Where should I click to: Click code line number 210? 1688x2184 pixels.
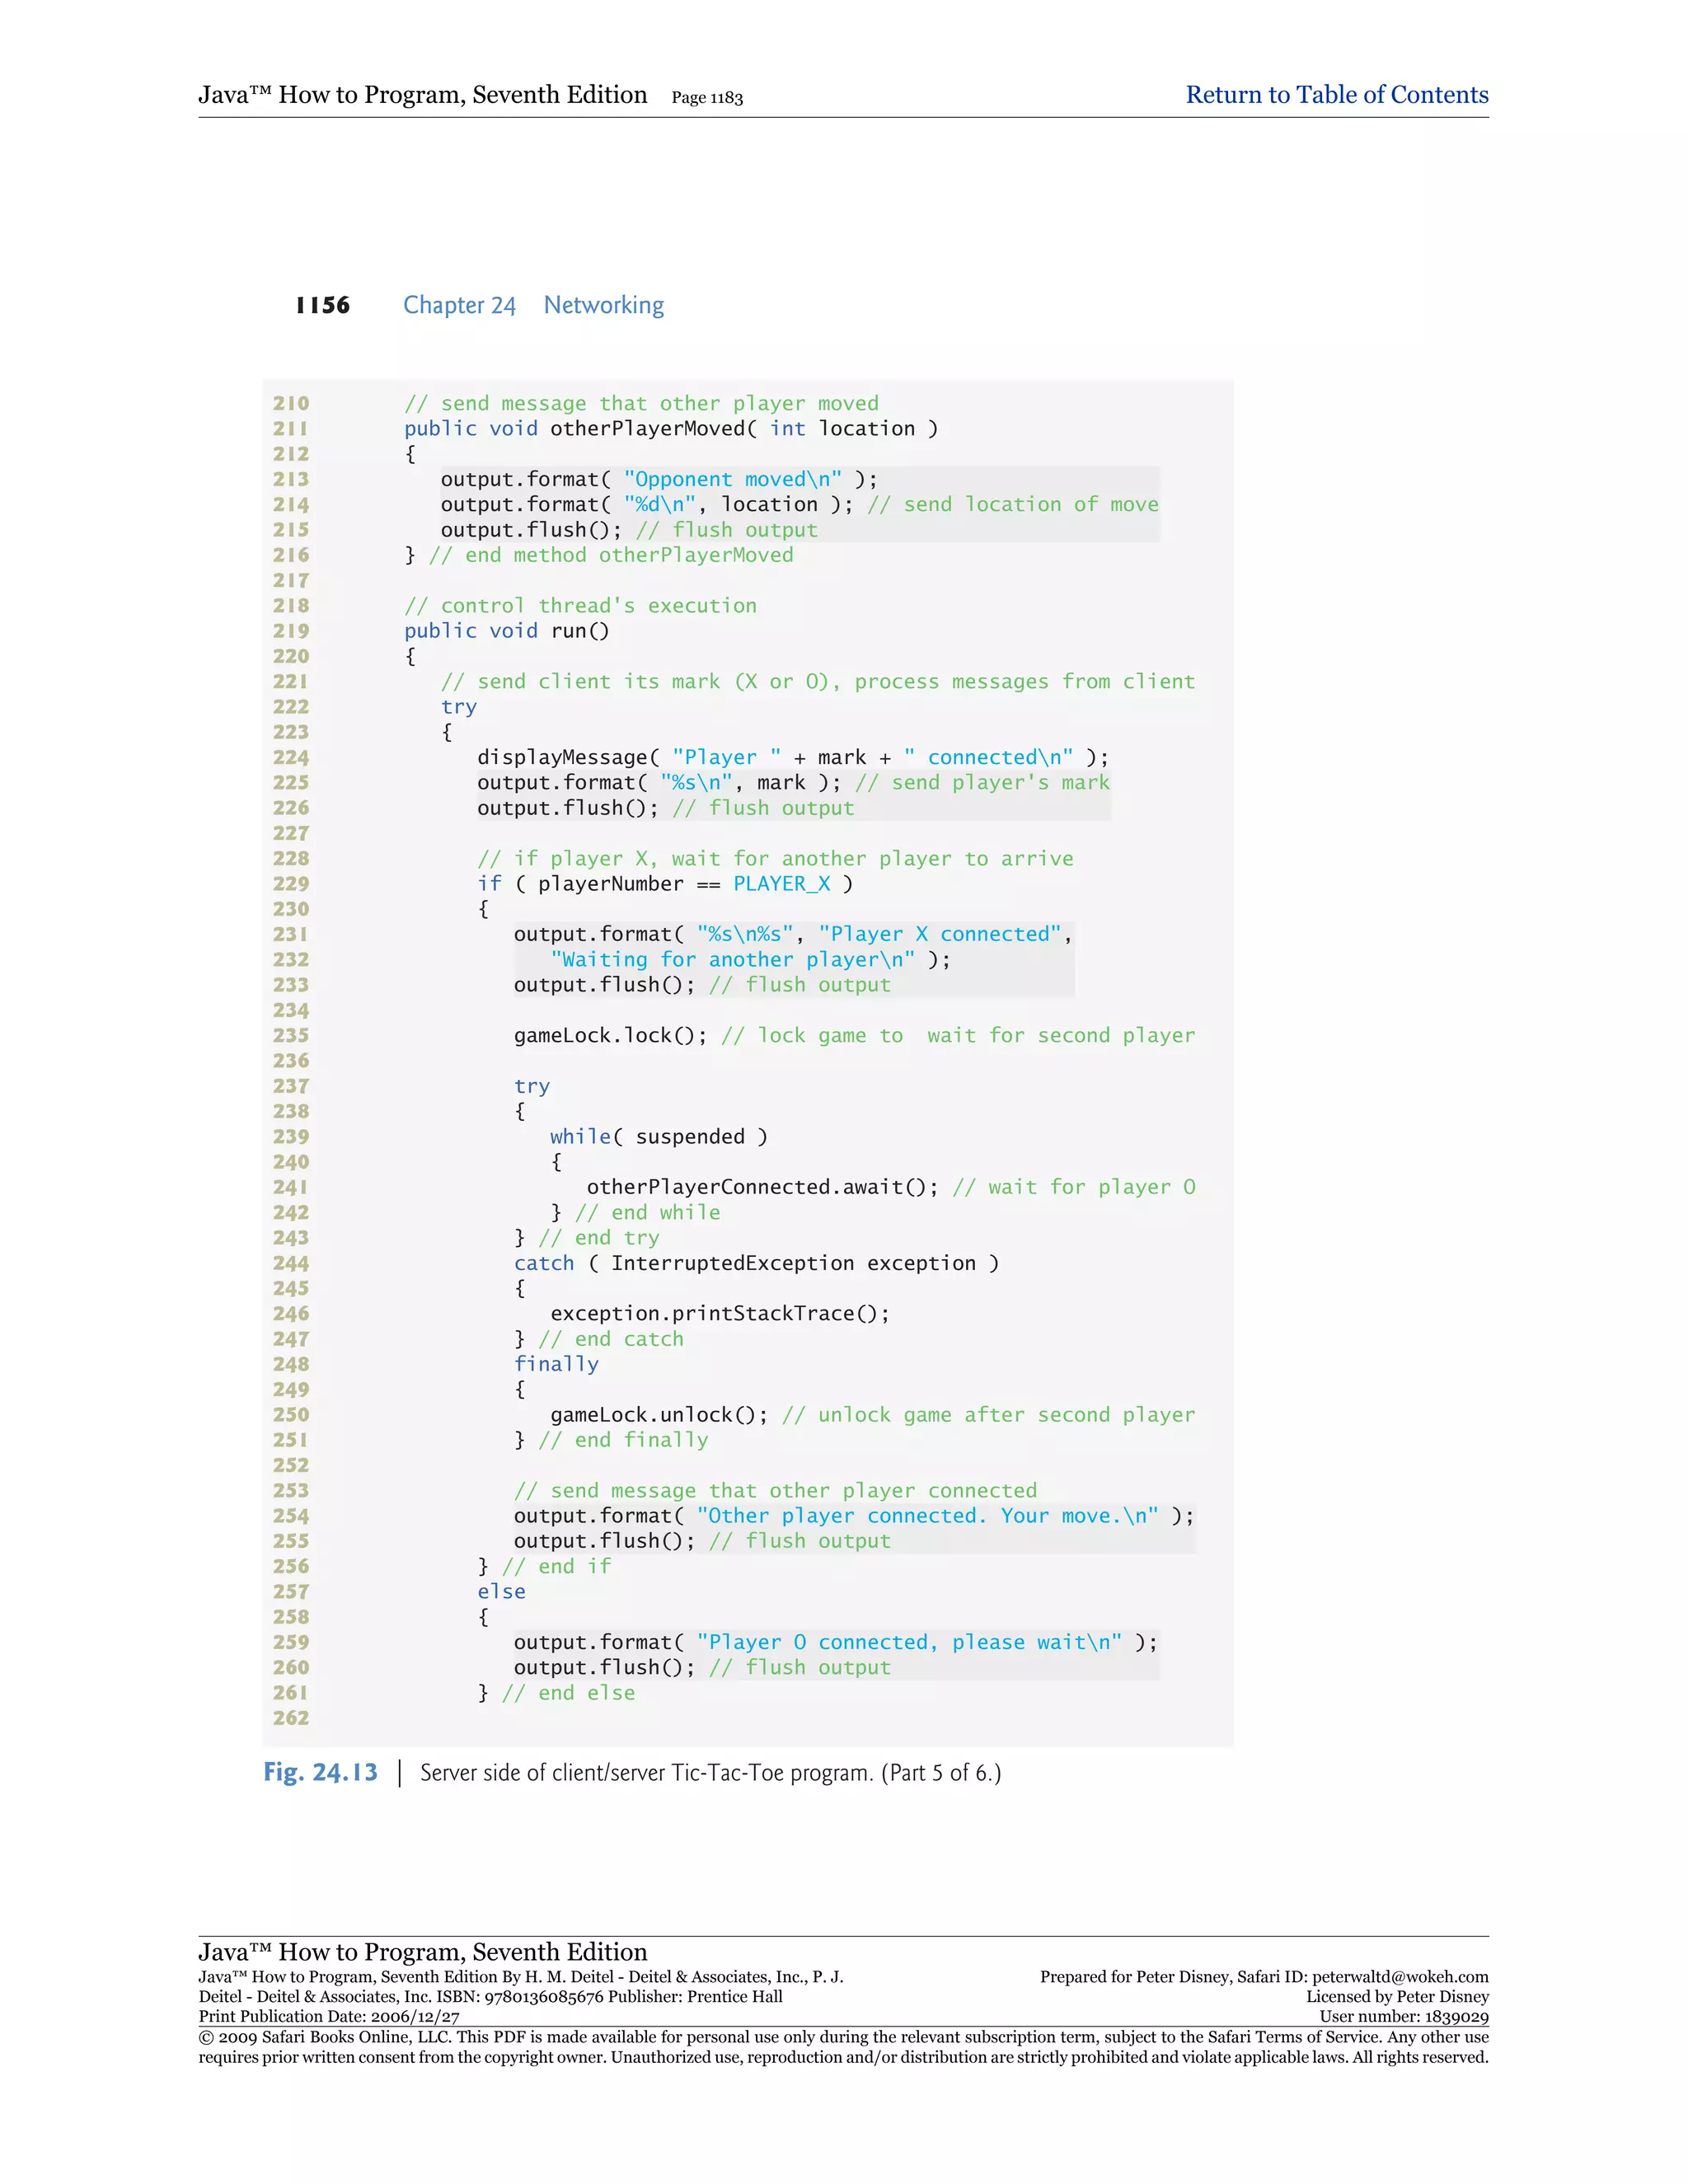[x=291, y=403]
